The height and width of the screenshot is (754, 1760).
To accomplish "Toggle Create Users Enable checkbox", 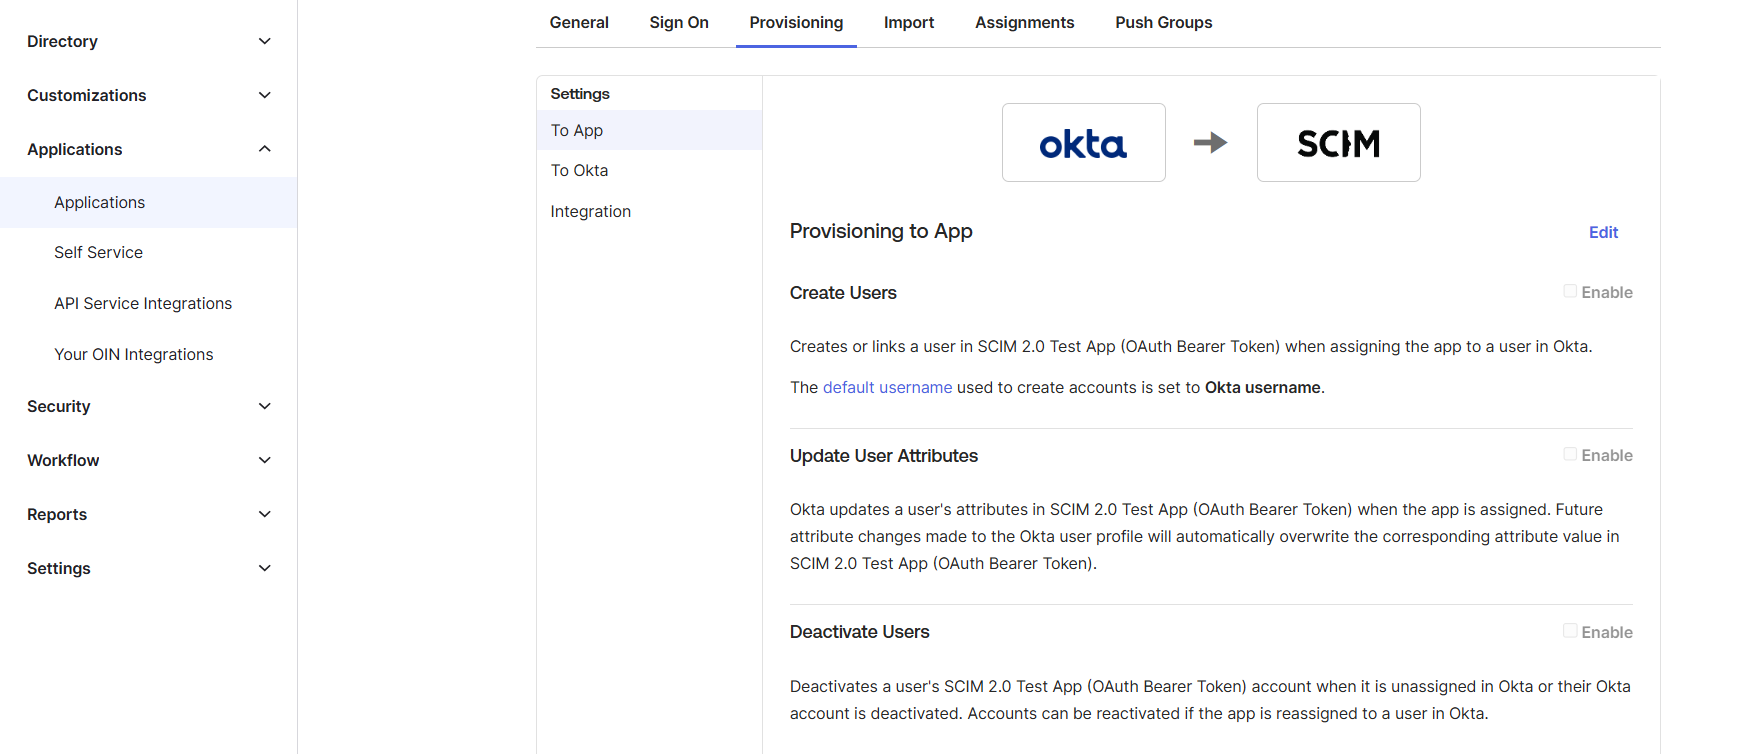I will [1570, 291].
